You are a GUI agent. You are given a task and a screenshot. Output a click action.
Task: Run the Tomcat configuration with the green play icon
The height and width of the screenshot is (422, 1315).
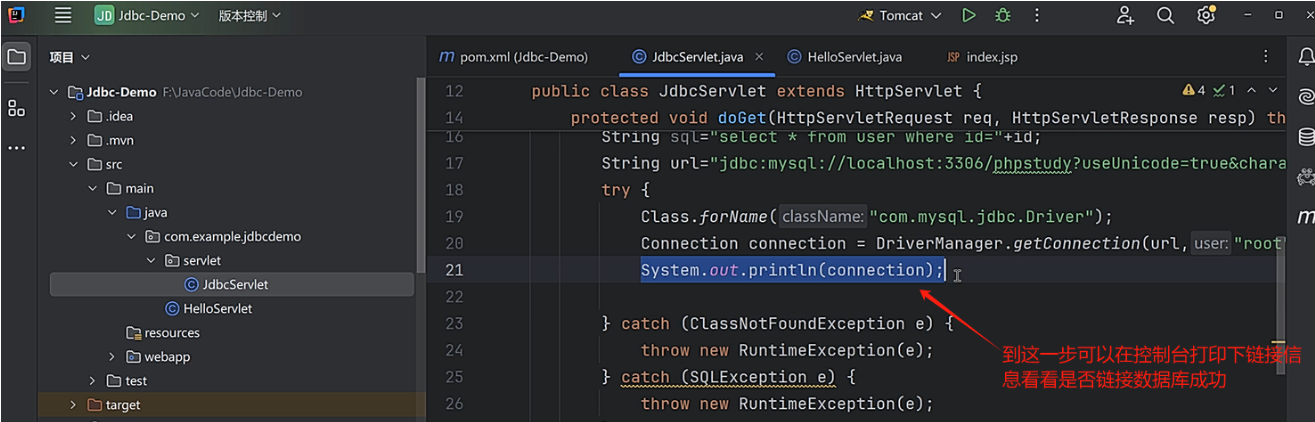[x=968, y=16]
